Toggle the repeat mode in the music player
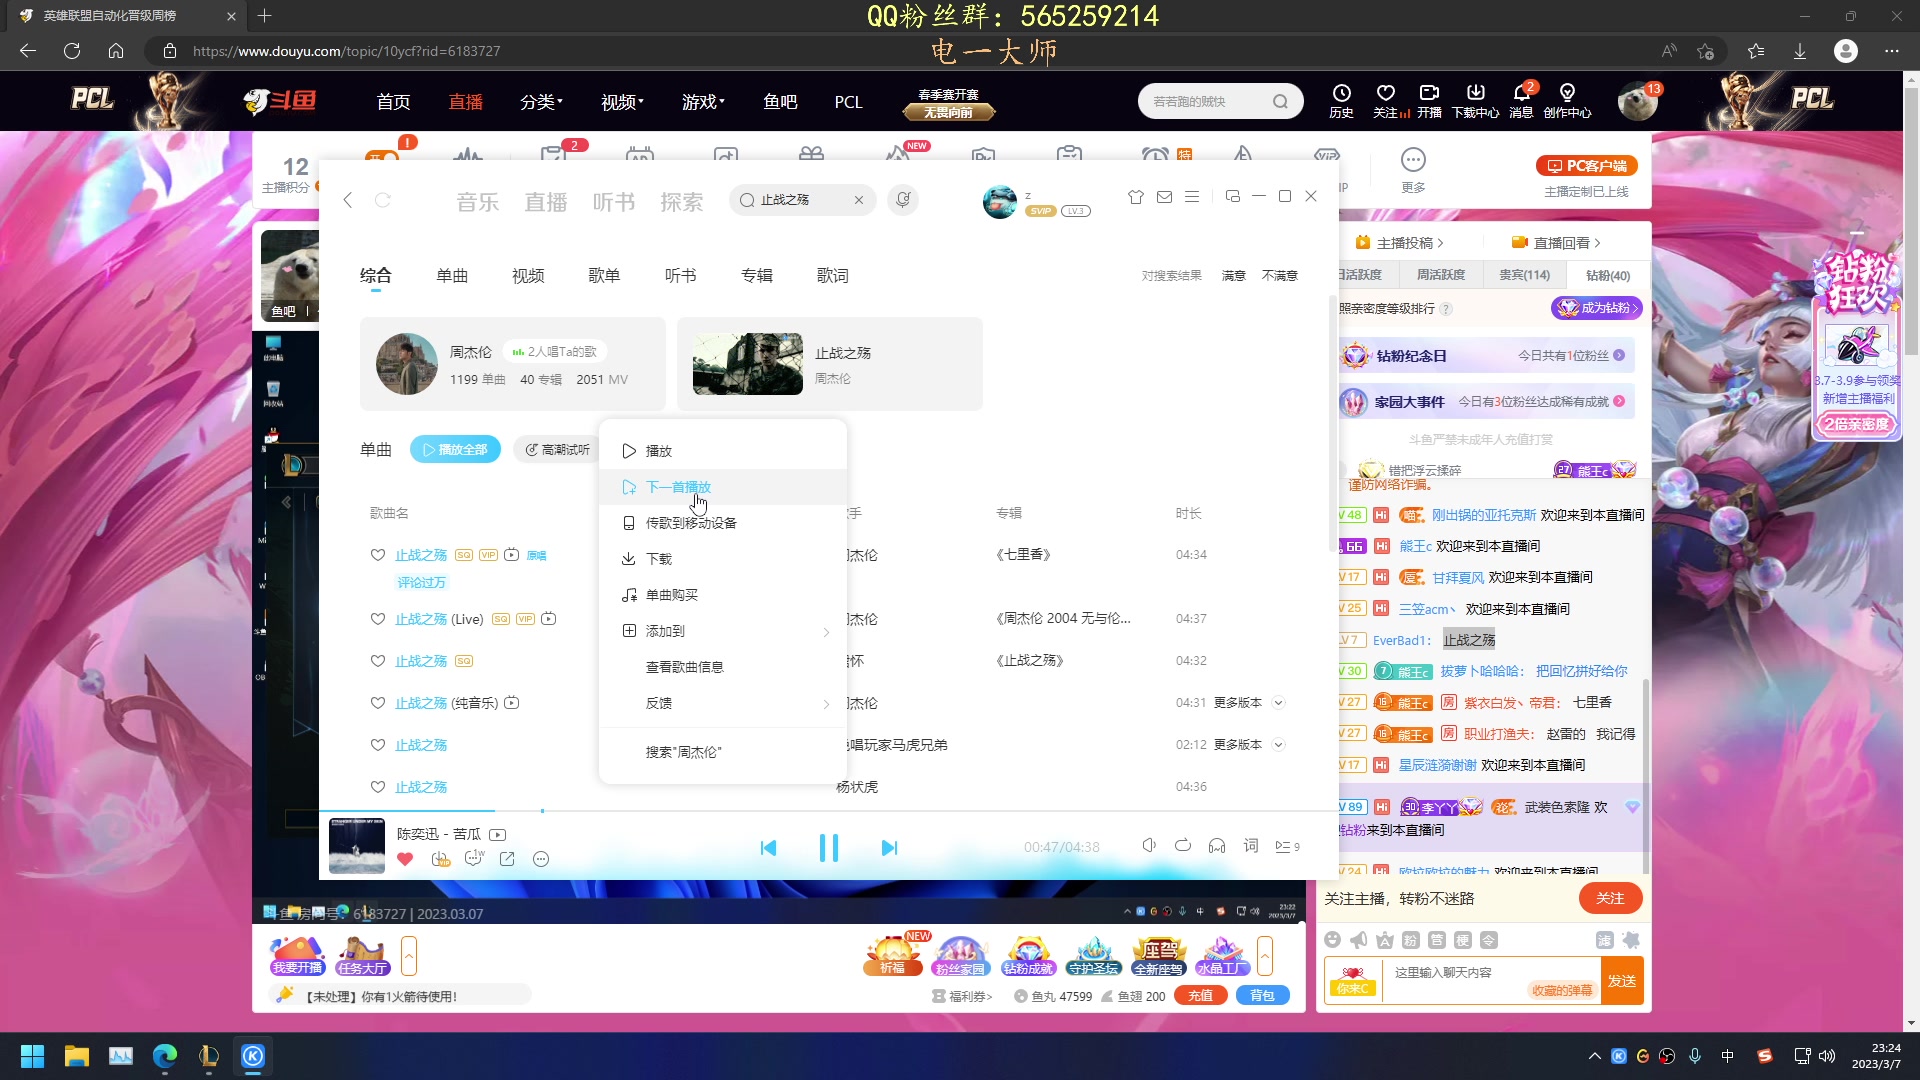Screen dimensions: 1920x1080 (x=1183, y=845)
